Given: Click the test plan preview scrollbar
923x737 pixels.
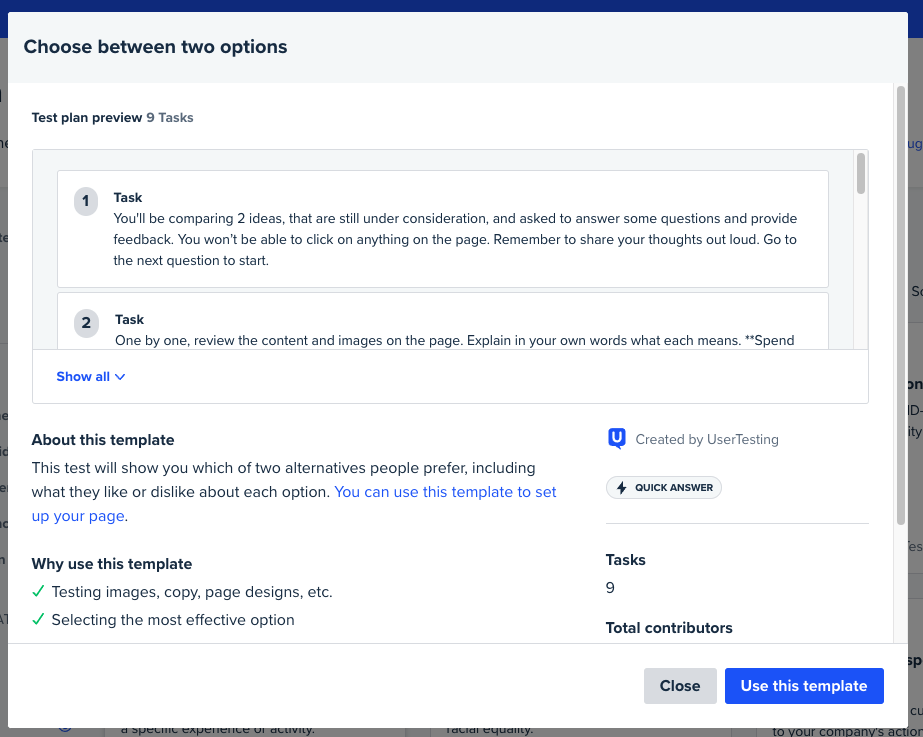Looking at the screenshot, I should coord(860,174).
